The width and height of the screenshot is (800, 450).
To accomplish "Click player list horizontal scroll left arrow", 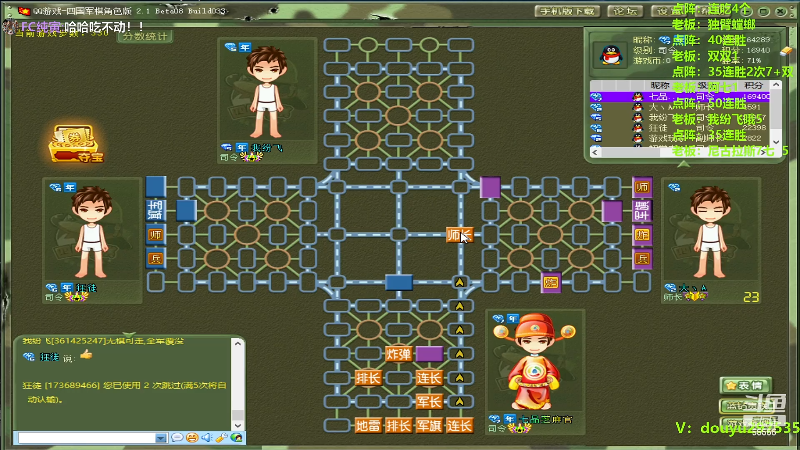I will pyautogui.click(x=594, y=152).
